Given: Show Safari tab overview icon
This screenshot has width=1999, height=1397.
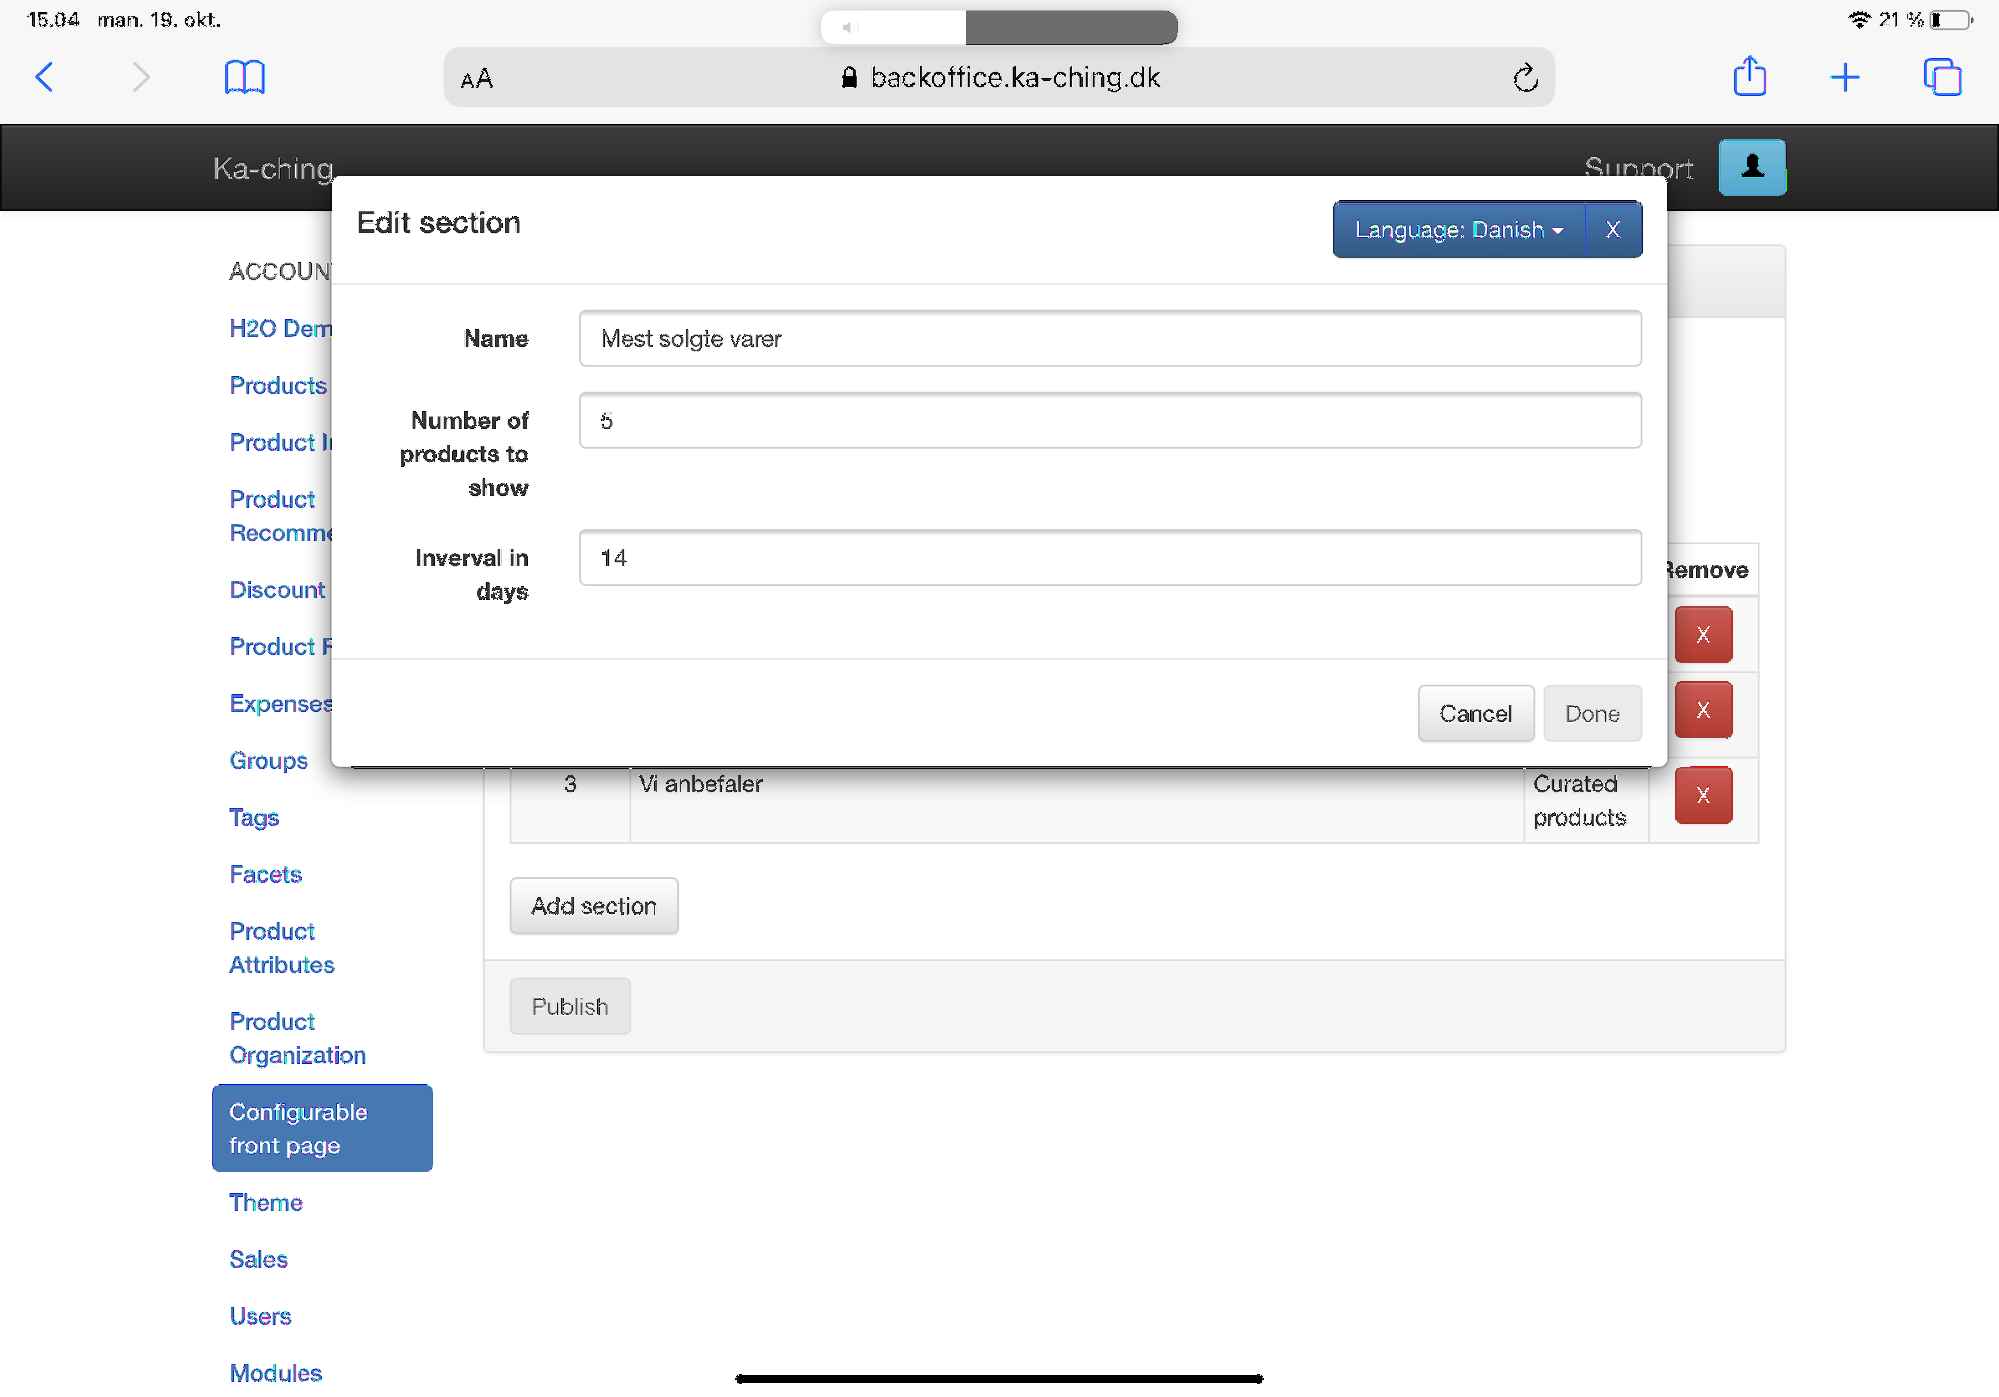Looking at the screenshot, I should click(1942, 77).
